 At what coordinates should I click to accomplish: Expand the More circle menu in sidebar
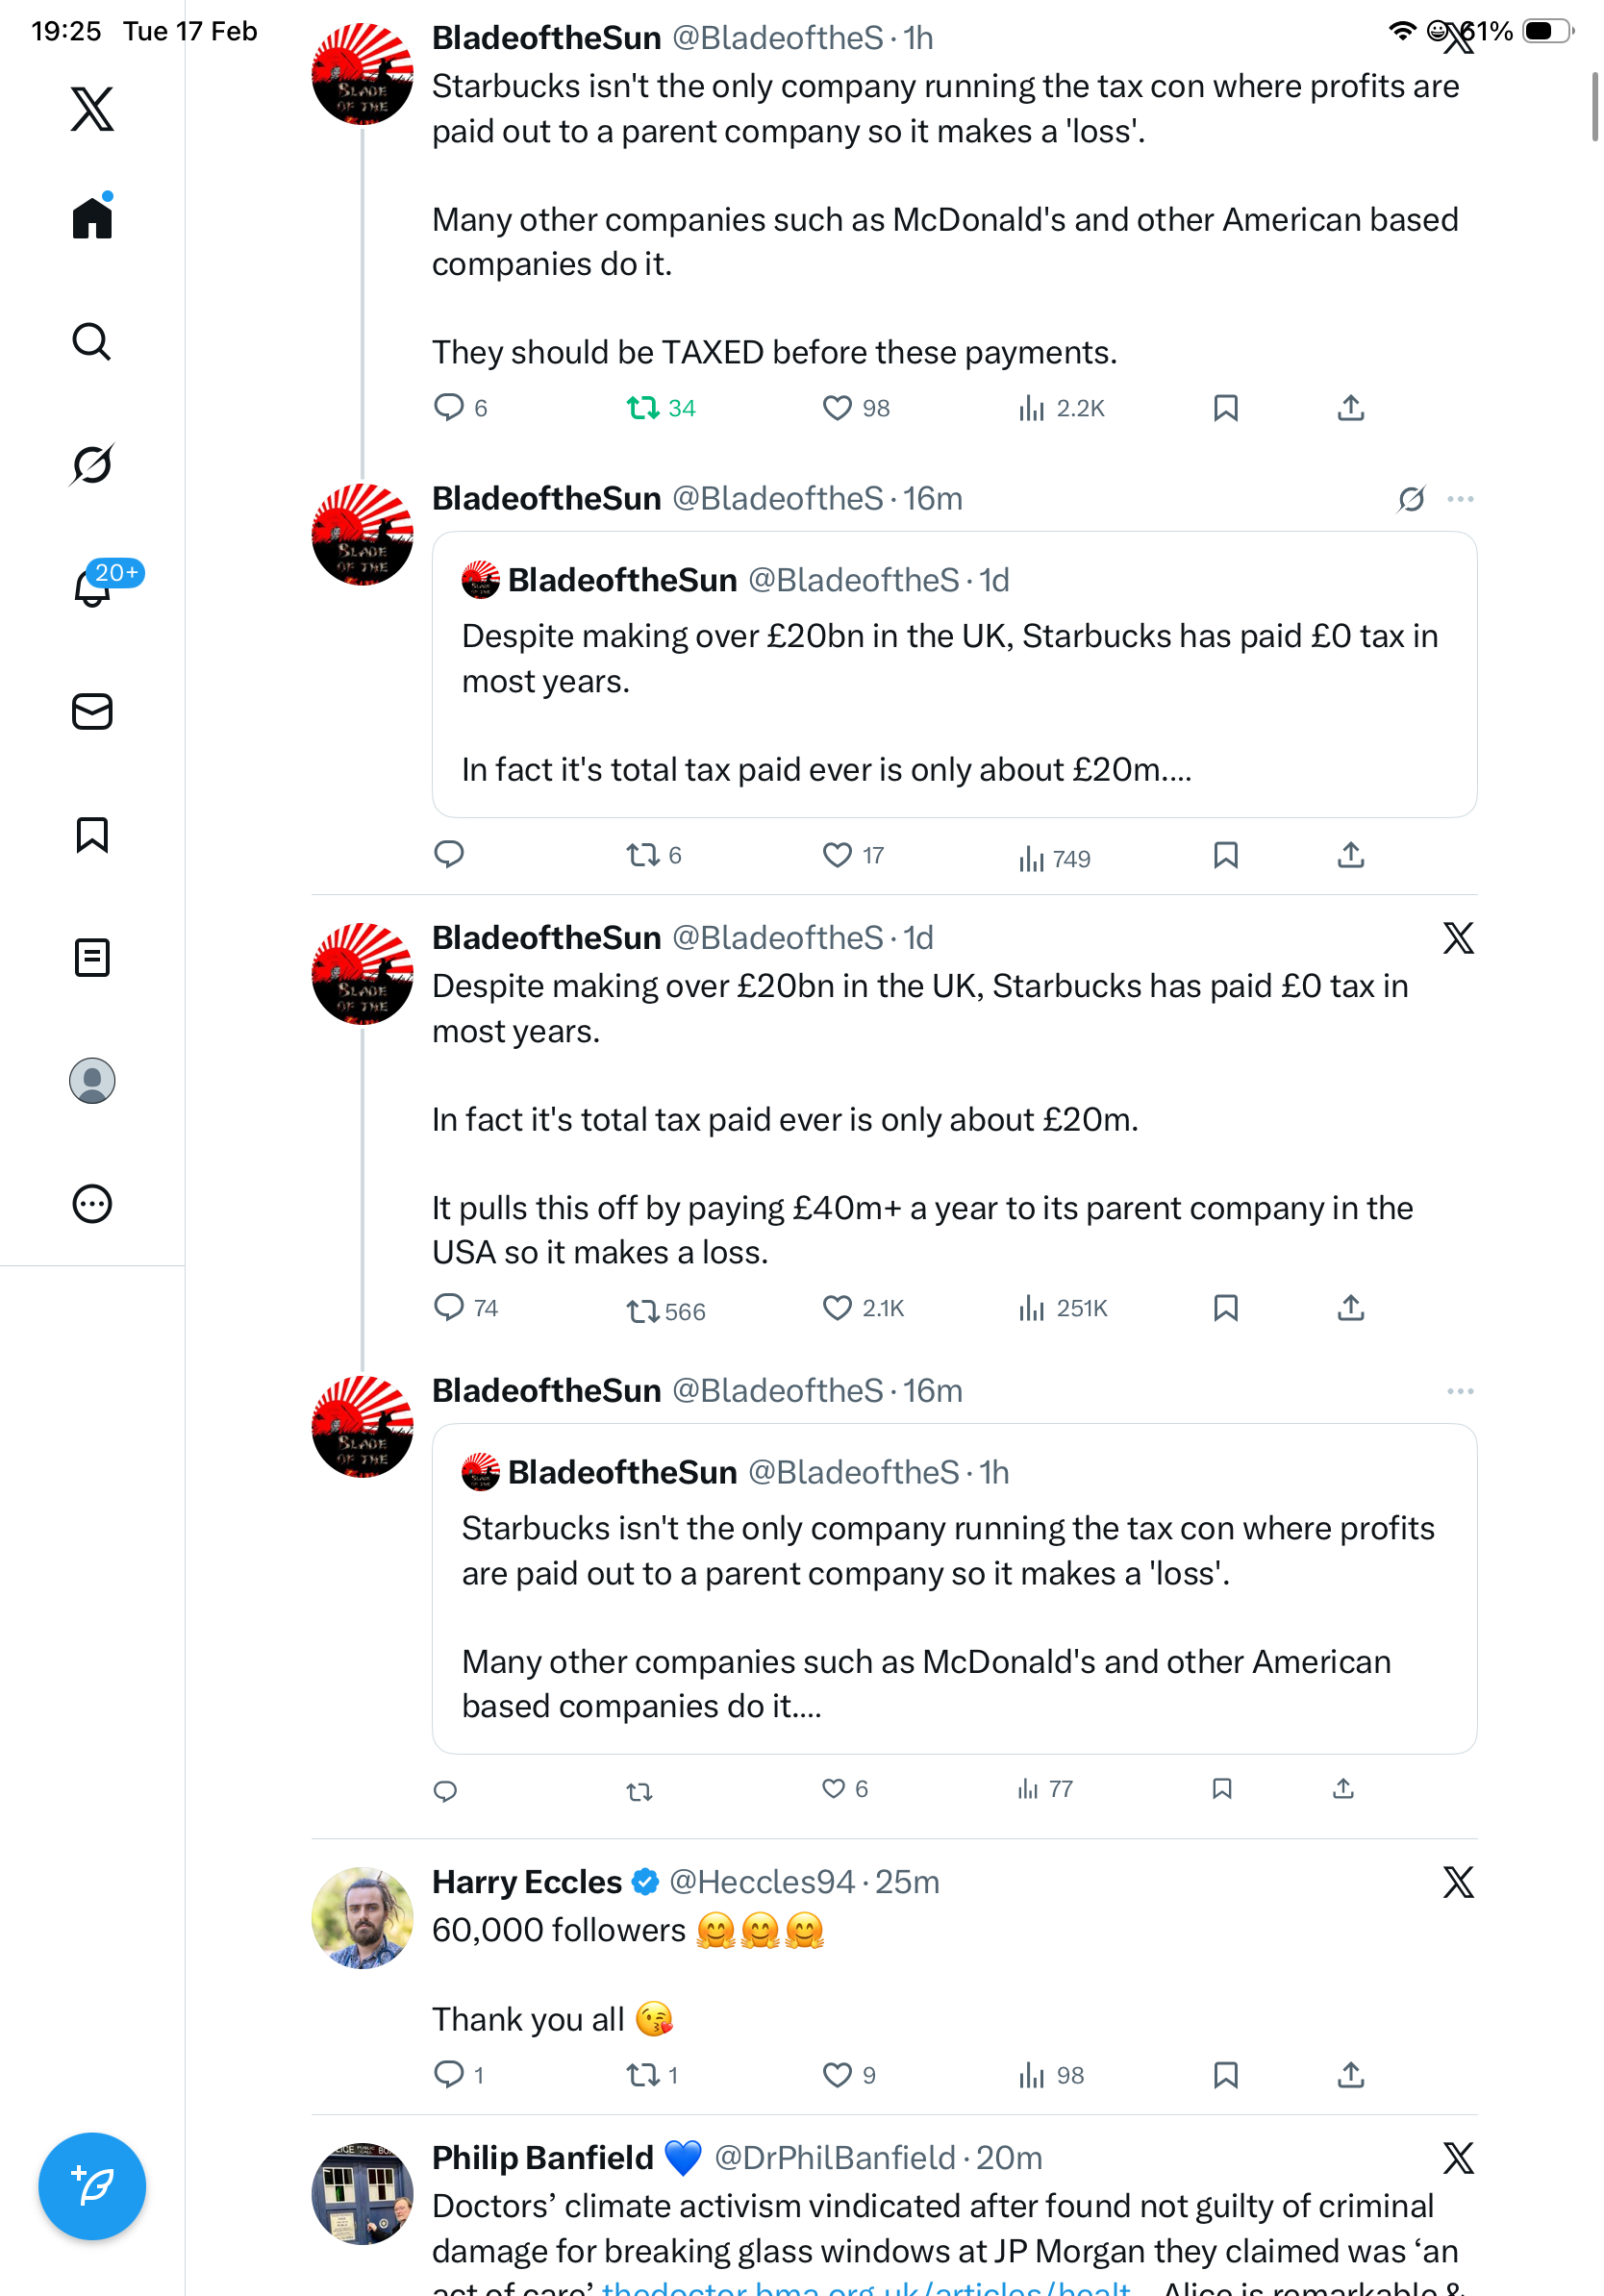tap(92, 1204)
